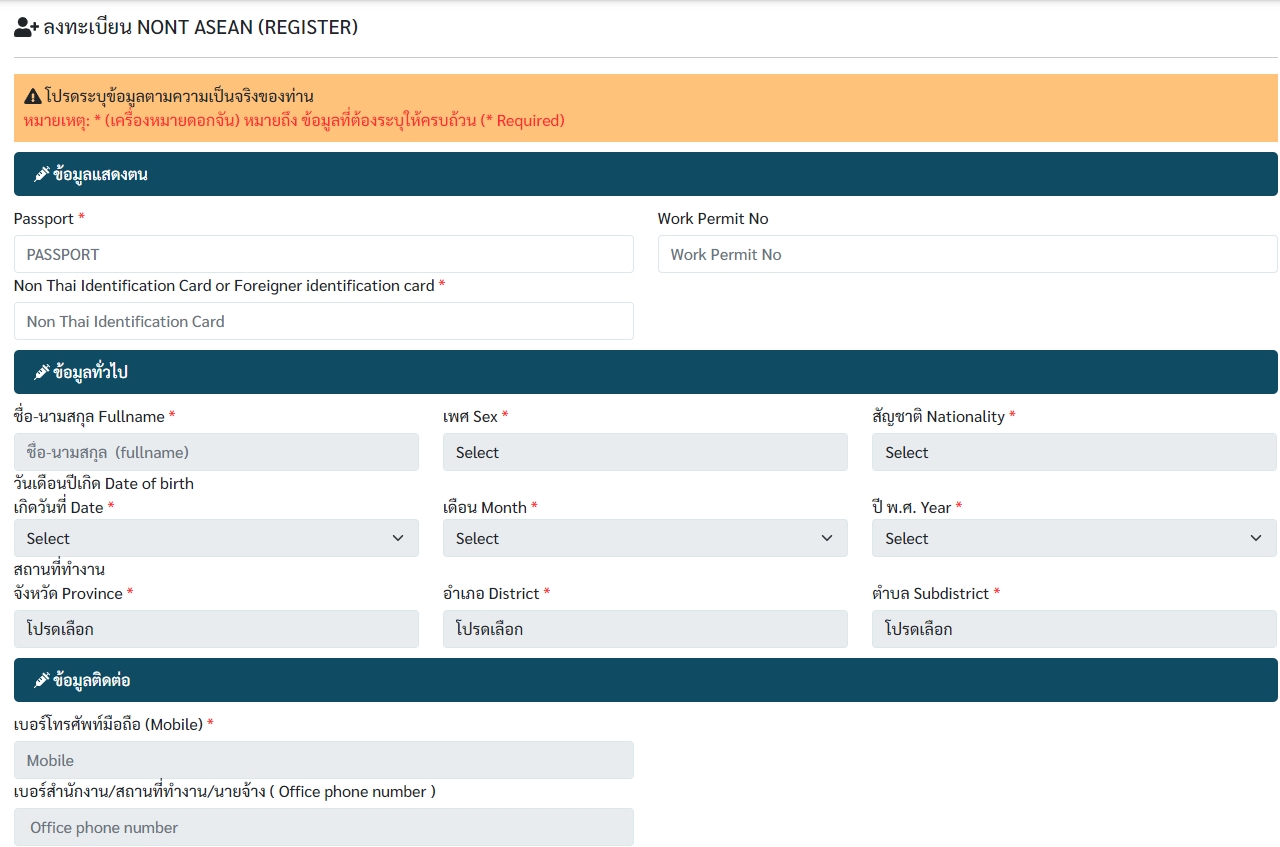Click pencil icon beside ข้อมูลแสดงตน heading
Viewport: 1280px width, 847px height.
[x=42, y=174]
